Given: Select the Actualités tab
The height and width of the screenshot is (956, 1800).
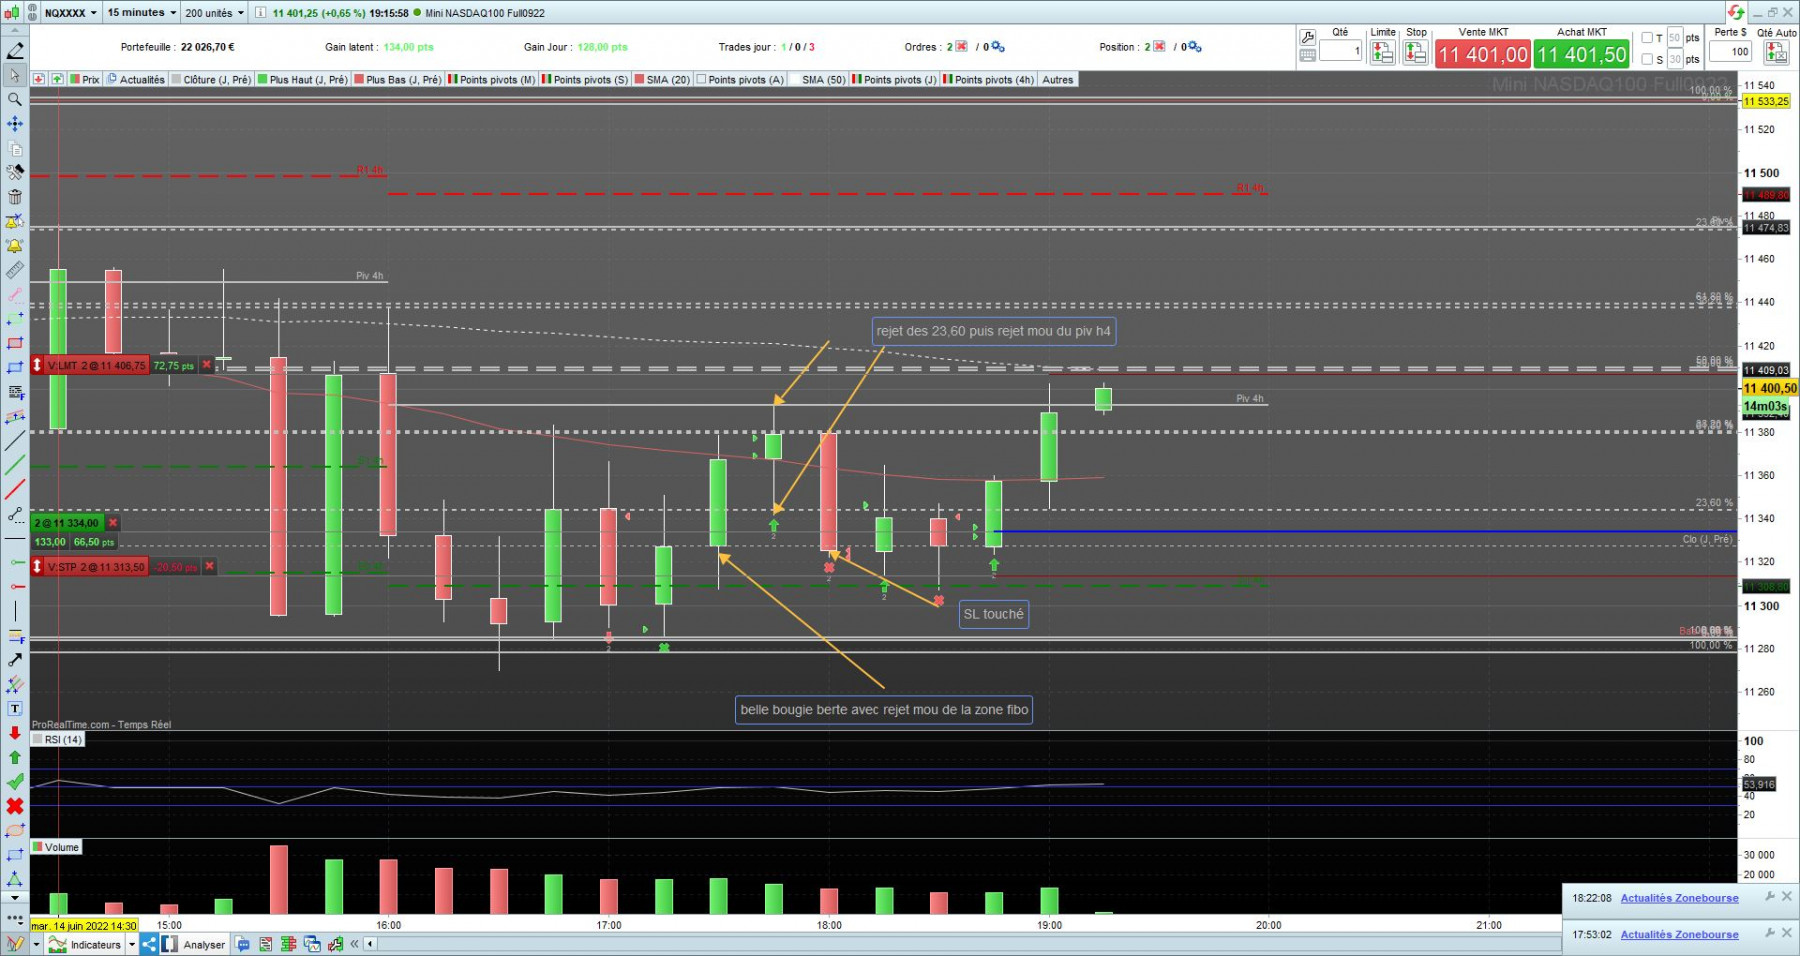Looking at the screenshot, I should click(136, 79).
